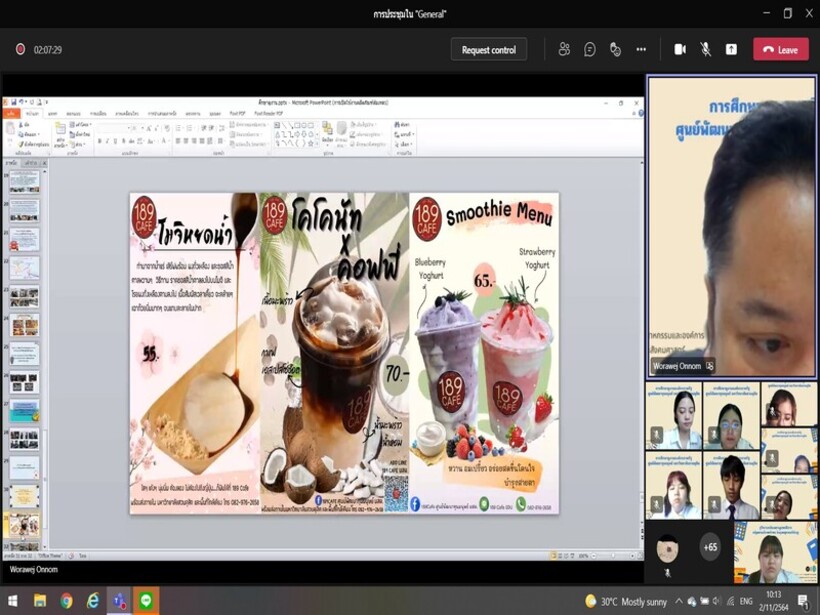820x615 pixels.
Task: Toggle bold formatting in PowerPoint
Action: pos(100,141)
